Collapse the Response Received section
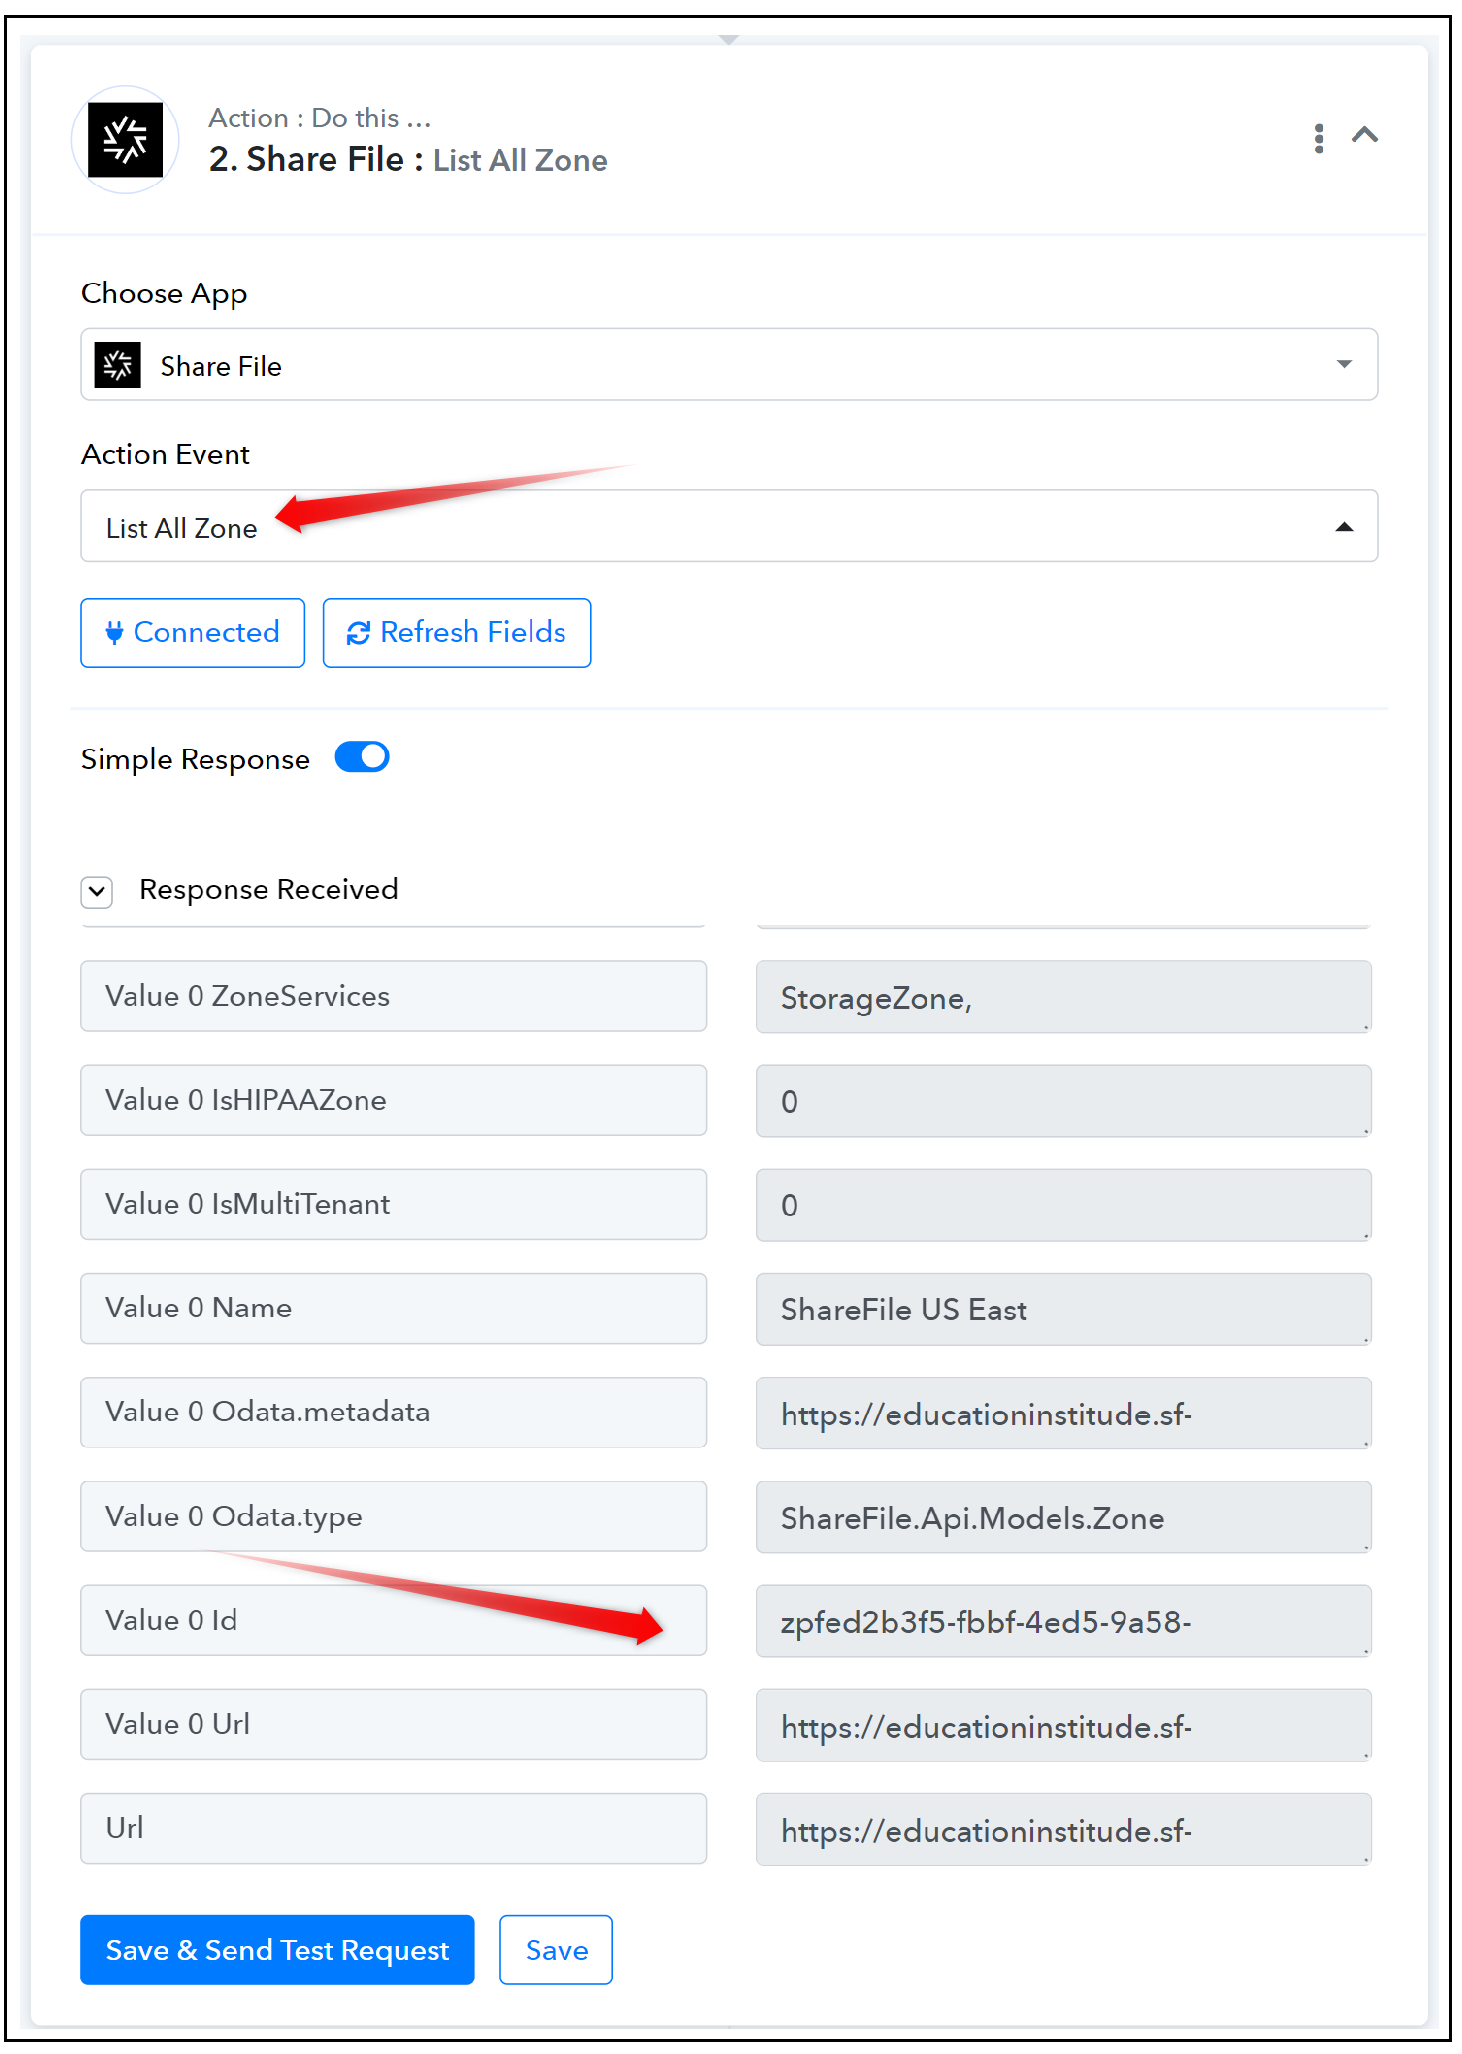 point(97,891)
